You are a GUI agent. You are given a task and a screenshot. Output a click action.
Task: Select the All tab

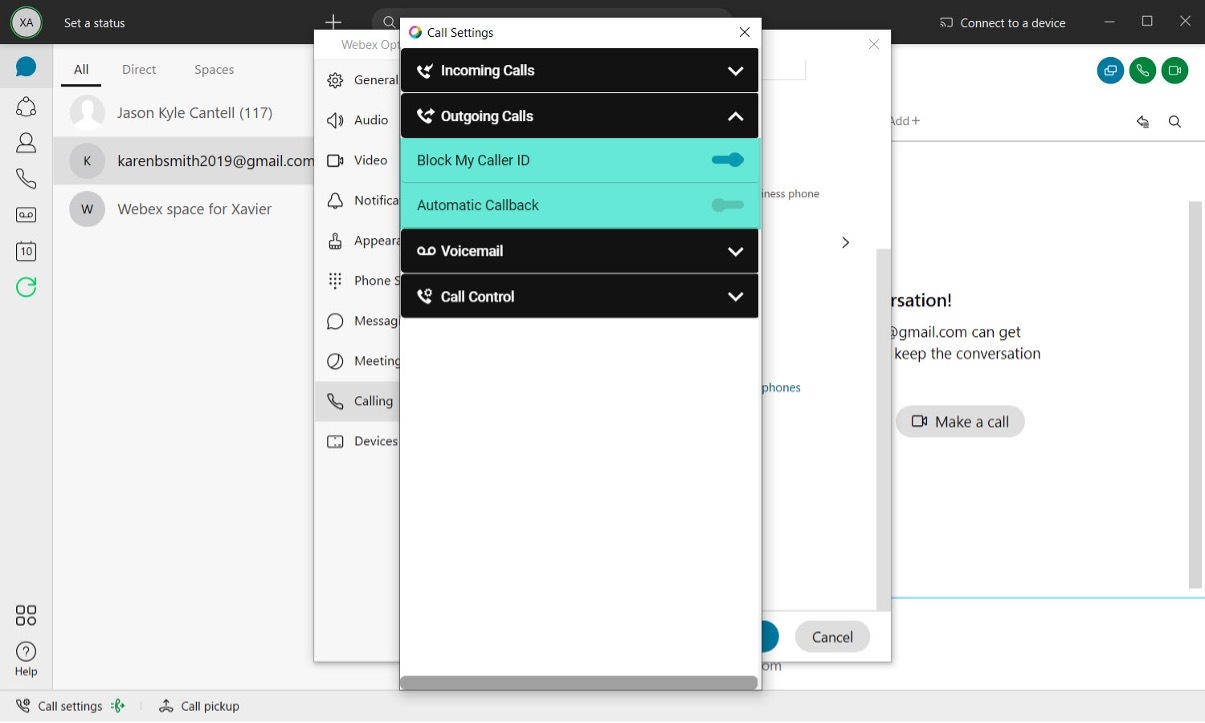pyautogui.click(x=81, y=69)
